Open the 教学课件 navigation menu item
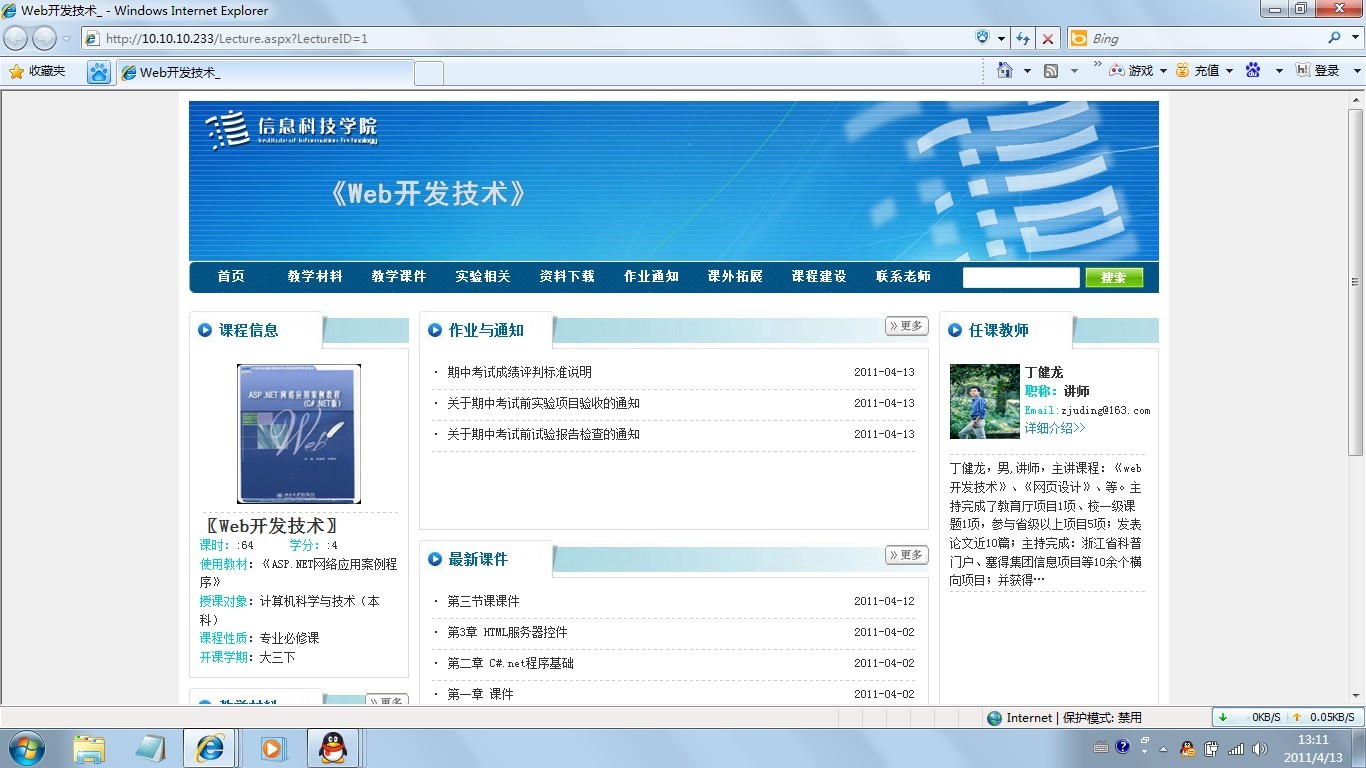 click(399, 277)
